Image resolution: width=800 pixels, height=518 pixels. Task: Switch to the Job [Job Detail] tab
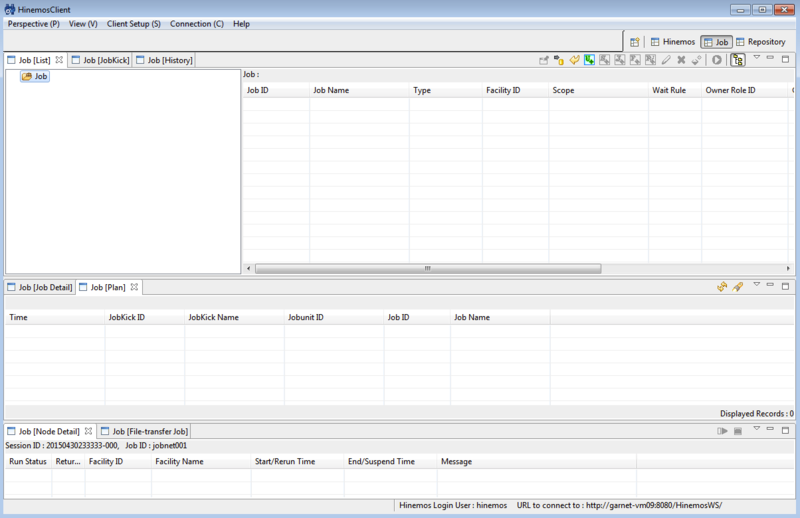40,287
